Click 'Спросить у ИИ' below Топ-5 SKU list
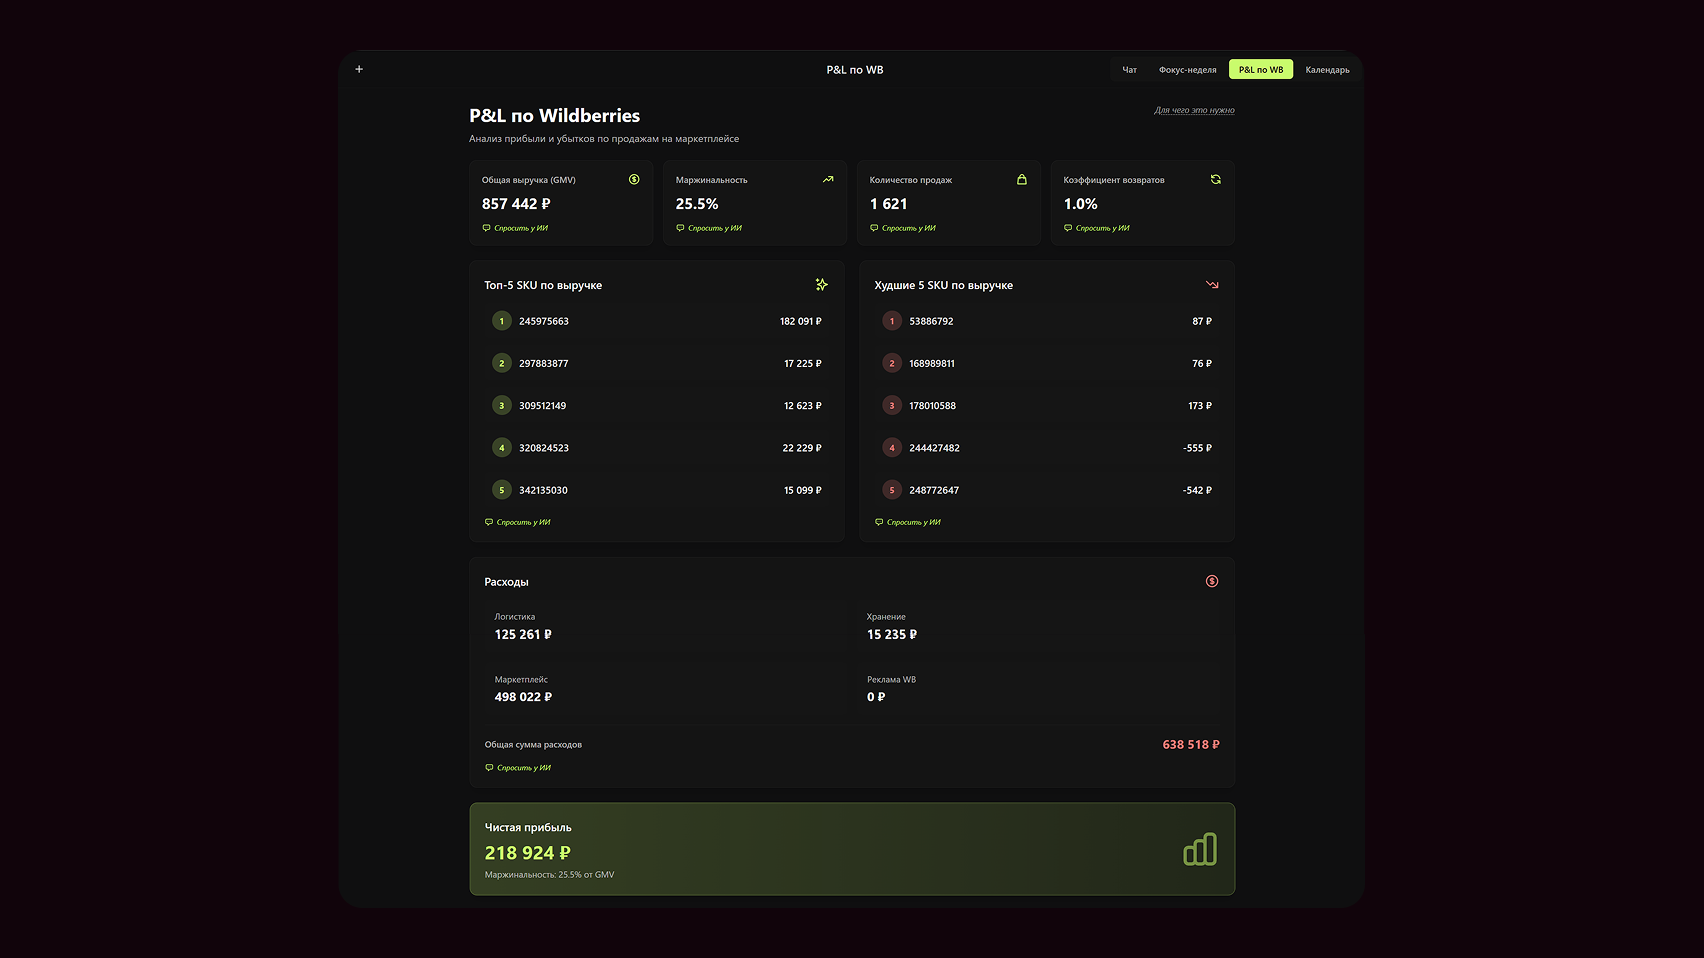Viewport: 1704px width, 958px height. (x=522, y=522)
